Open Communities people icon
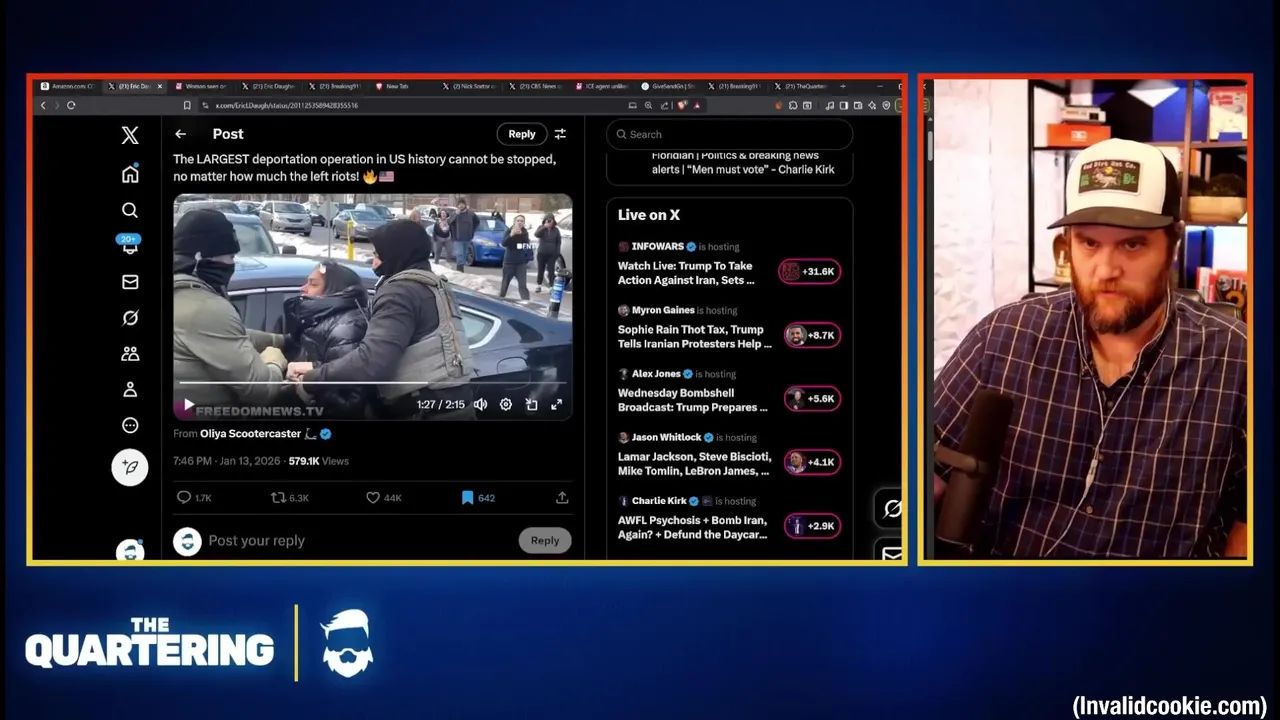 [x=130, y=354]
